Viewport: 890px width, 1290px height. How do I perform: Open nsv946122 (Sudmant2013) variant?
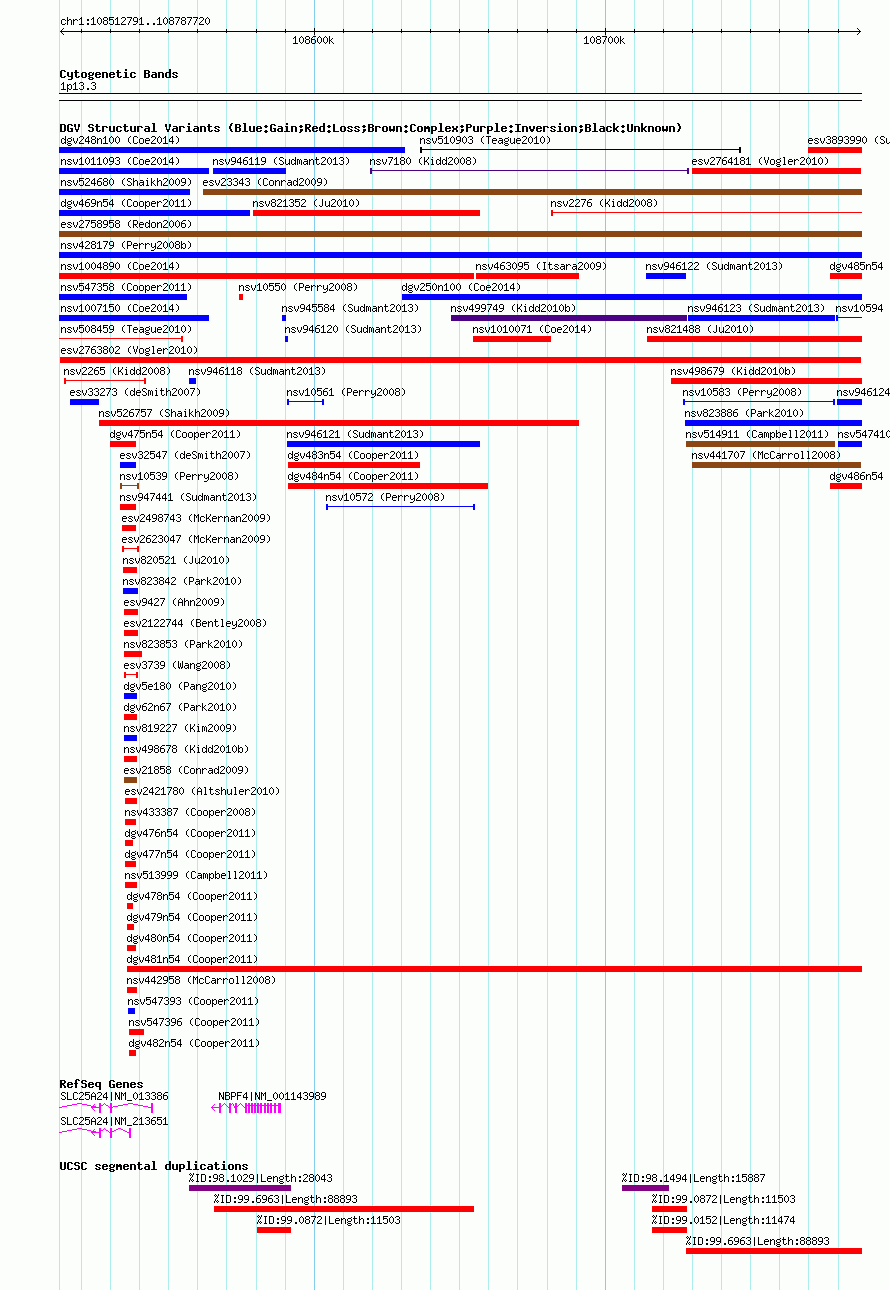pos(714,267)
